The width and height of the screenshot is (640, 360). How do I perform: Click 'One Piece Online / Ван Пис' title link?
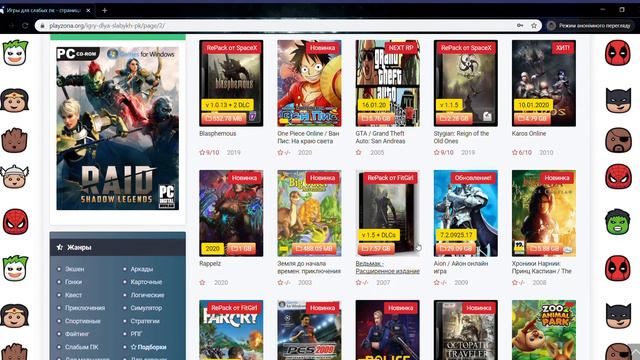[x=308, y=137]
